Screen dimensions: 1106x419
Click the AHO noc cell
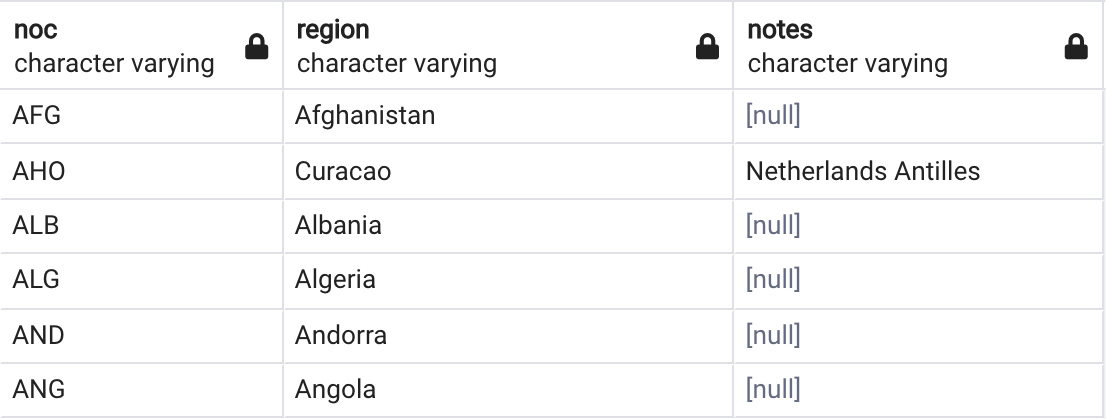coord(141,171)
